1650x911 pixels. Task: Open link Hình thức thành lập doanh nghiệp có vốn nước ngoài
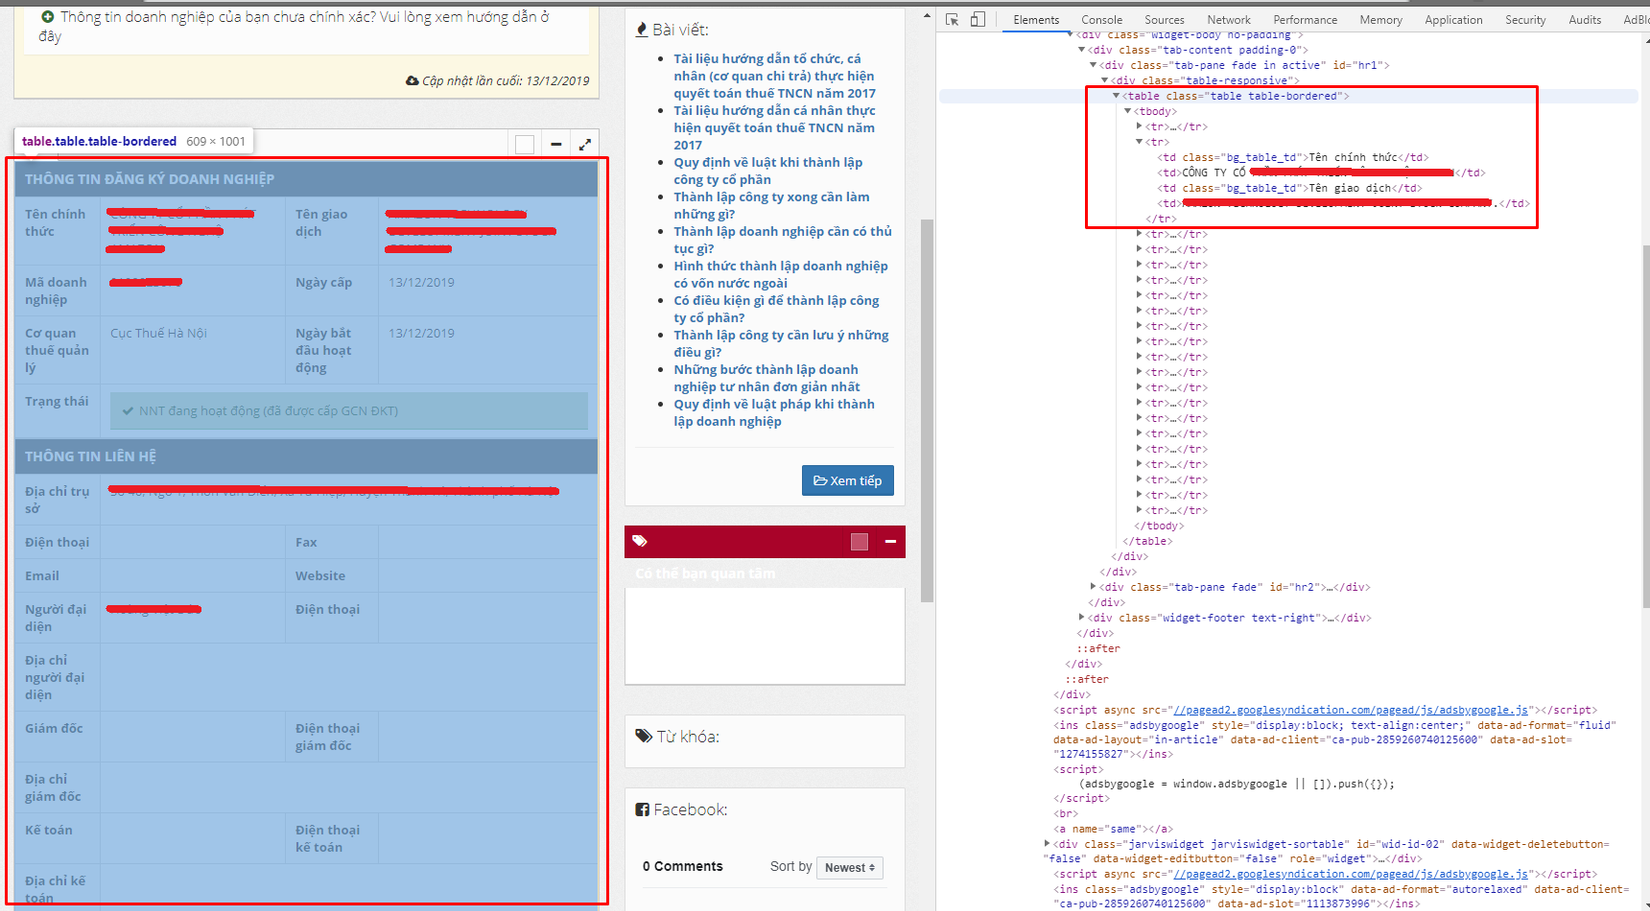point(780,274)
